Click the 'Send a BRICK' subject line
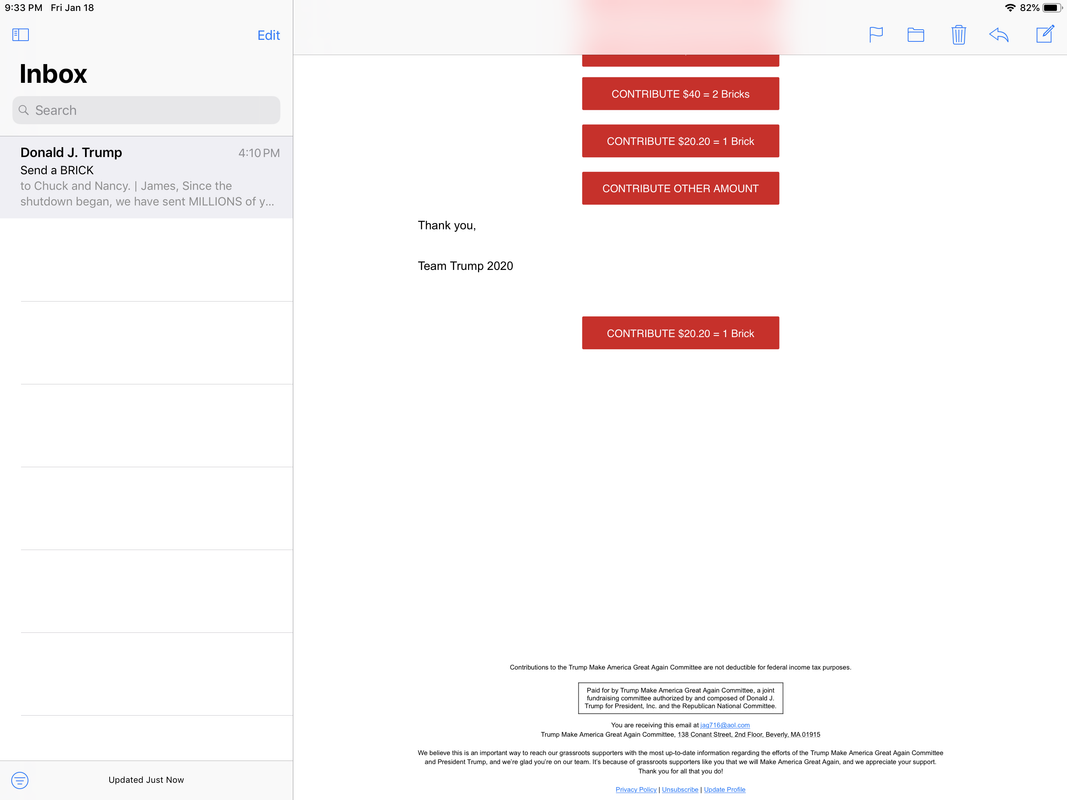The image size is (1067, 800). click(57, 170)
